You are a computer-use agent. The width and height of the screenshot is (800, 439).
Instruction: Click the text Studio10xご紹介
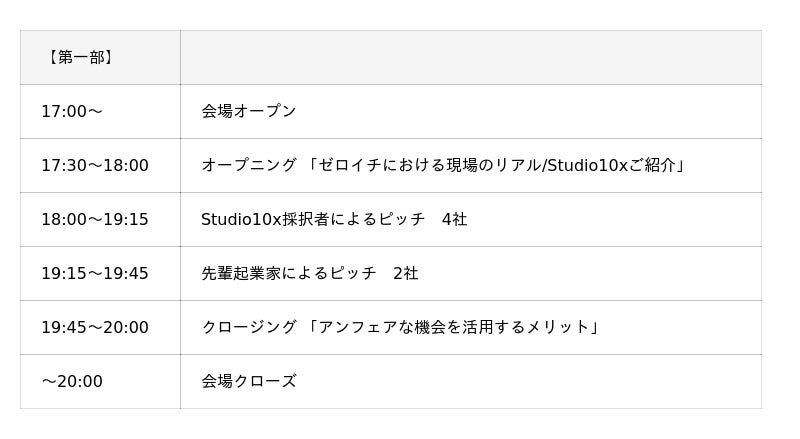(x=609, y=165)
